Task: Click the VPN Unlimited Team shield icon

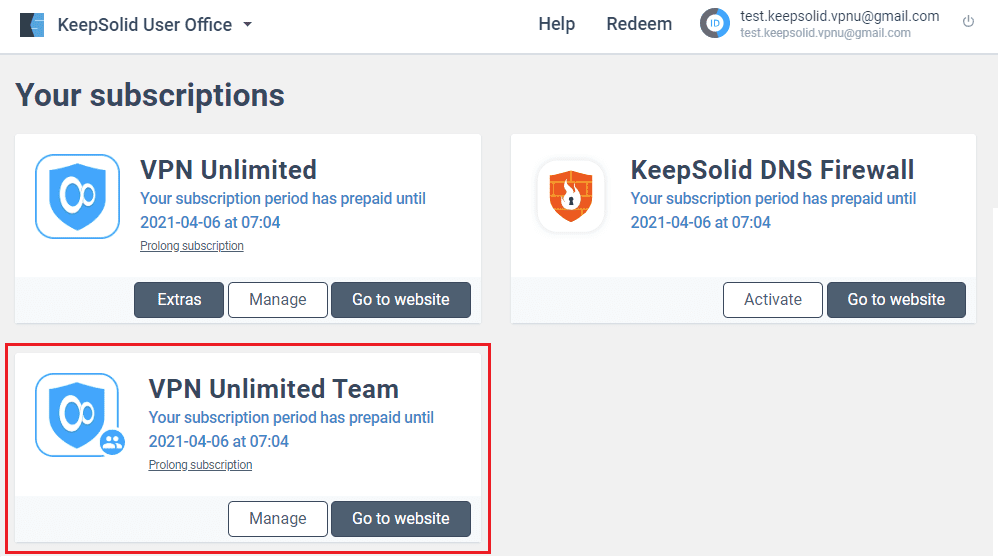Action: 79,415
